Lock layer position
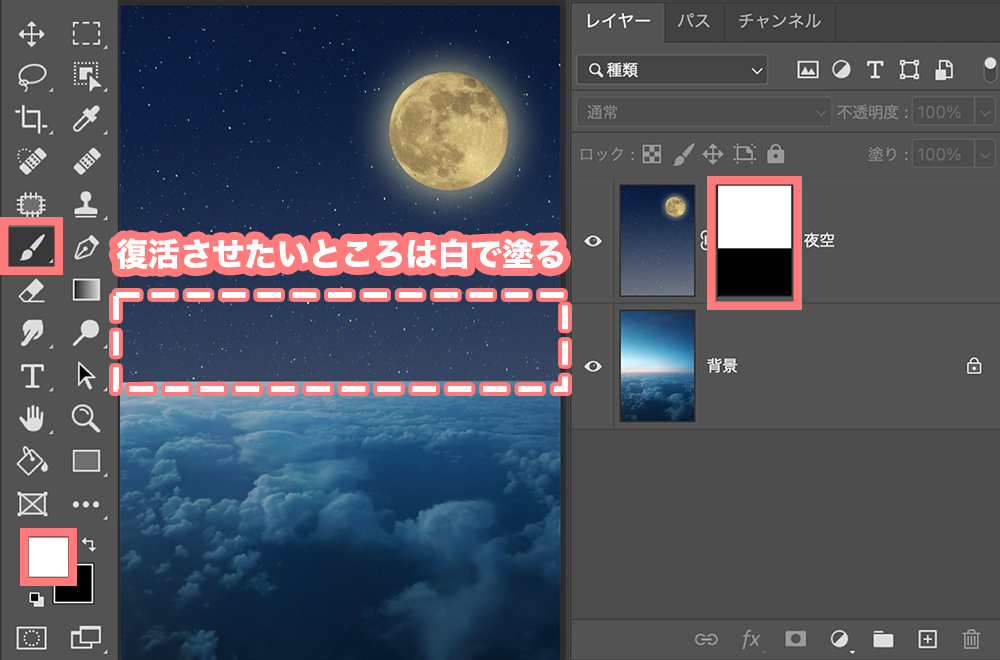The image size is (1000, 660). [713, 154]
